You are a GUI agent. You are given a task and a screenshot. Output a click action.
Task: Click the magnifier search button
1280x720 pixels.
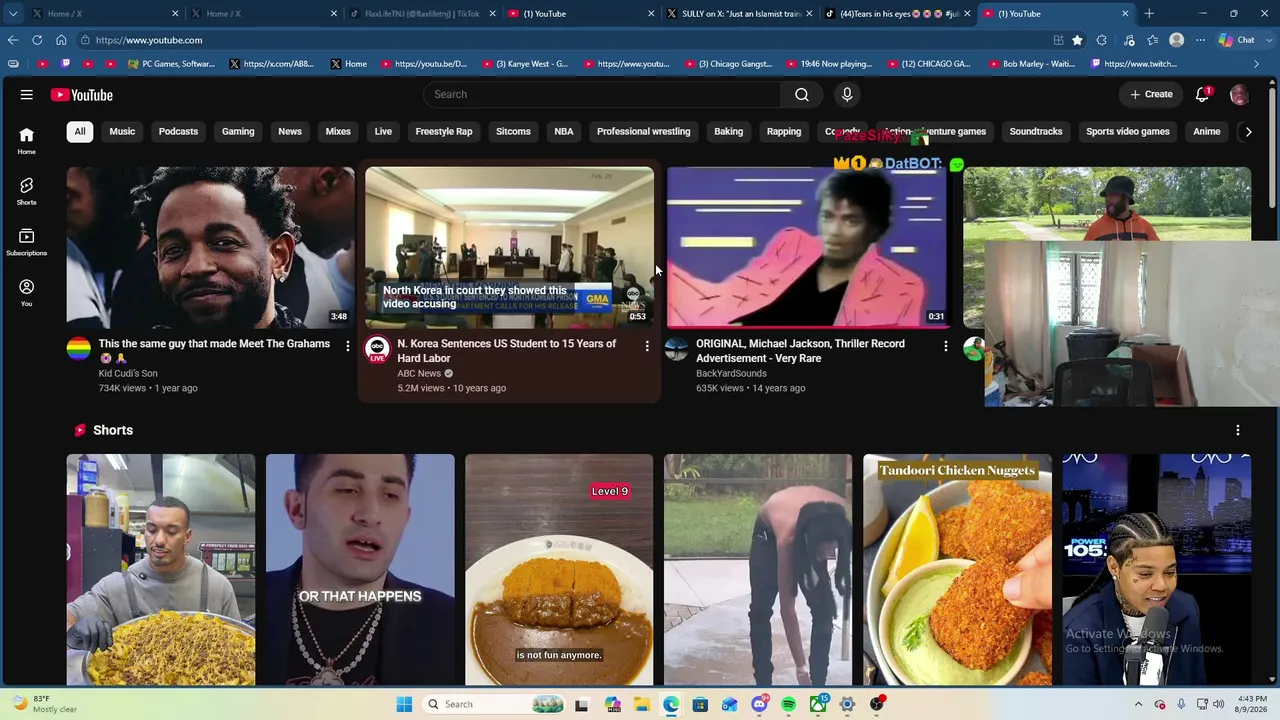802,94
